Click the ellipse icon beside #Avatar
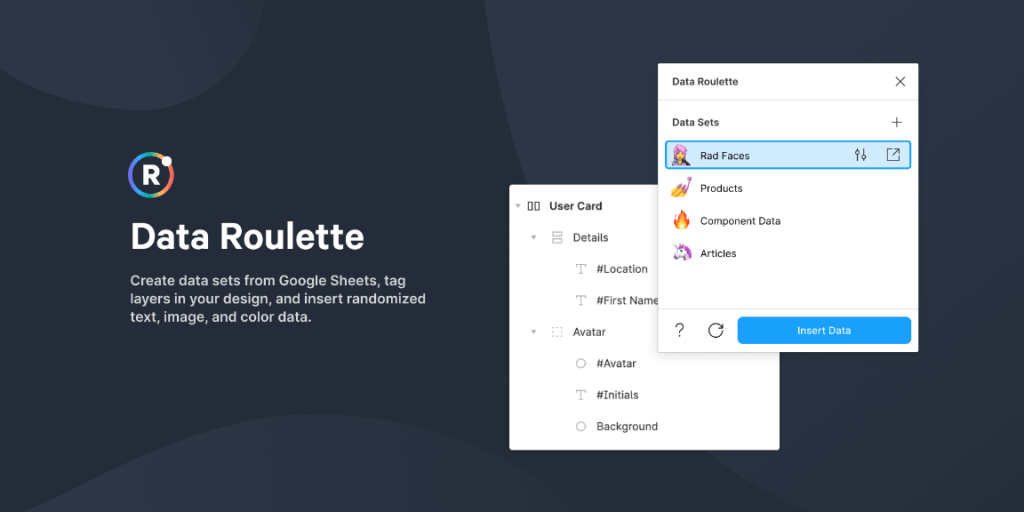Image resolution: width=1024 pixels, height=512 pixels. point(581,363)
